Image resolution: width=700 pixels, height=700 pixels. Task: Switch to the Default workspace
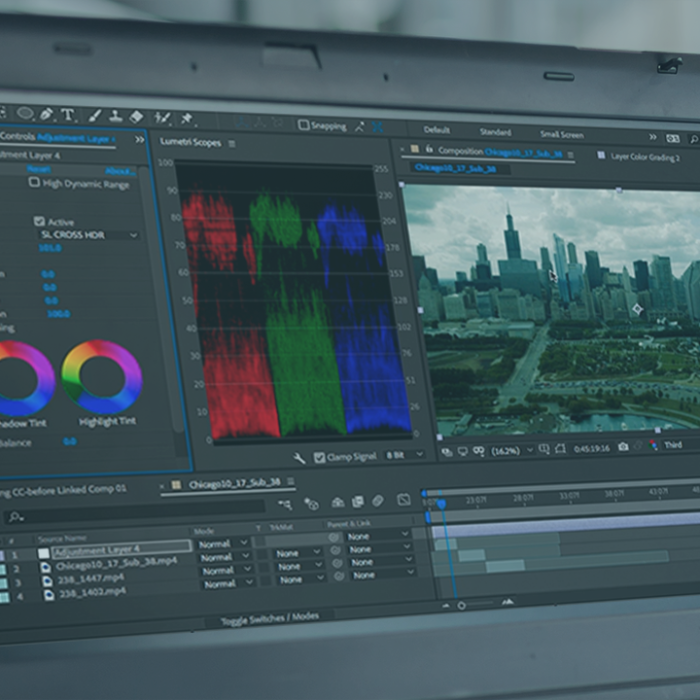tap(437, 130)
